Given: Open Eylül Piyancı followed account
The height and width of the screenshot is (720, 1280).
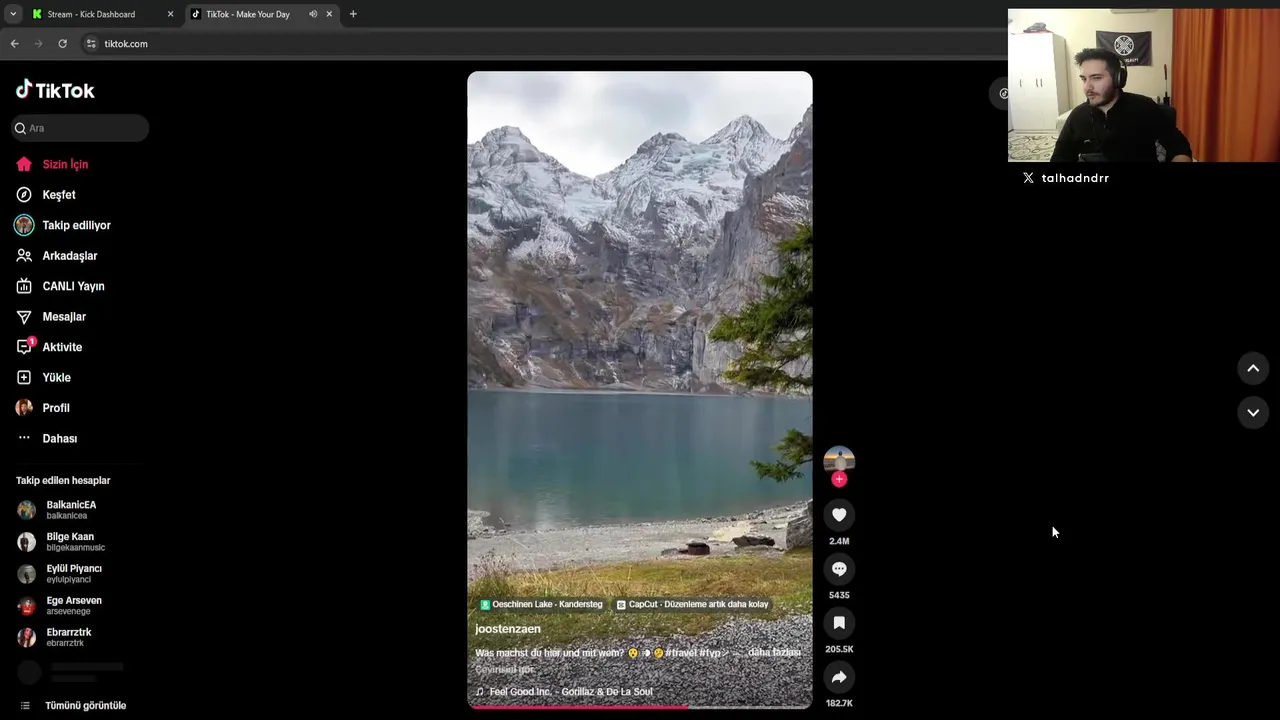Looking at the screenshot, I should [74, 574].
